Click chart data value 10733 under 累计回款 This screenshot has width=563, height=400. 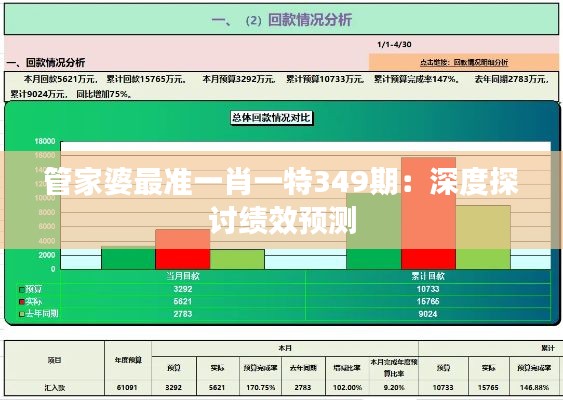428,289
